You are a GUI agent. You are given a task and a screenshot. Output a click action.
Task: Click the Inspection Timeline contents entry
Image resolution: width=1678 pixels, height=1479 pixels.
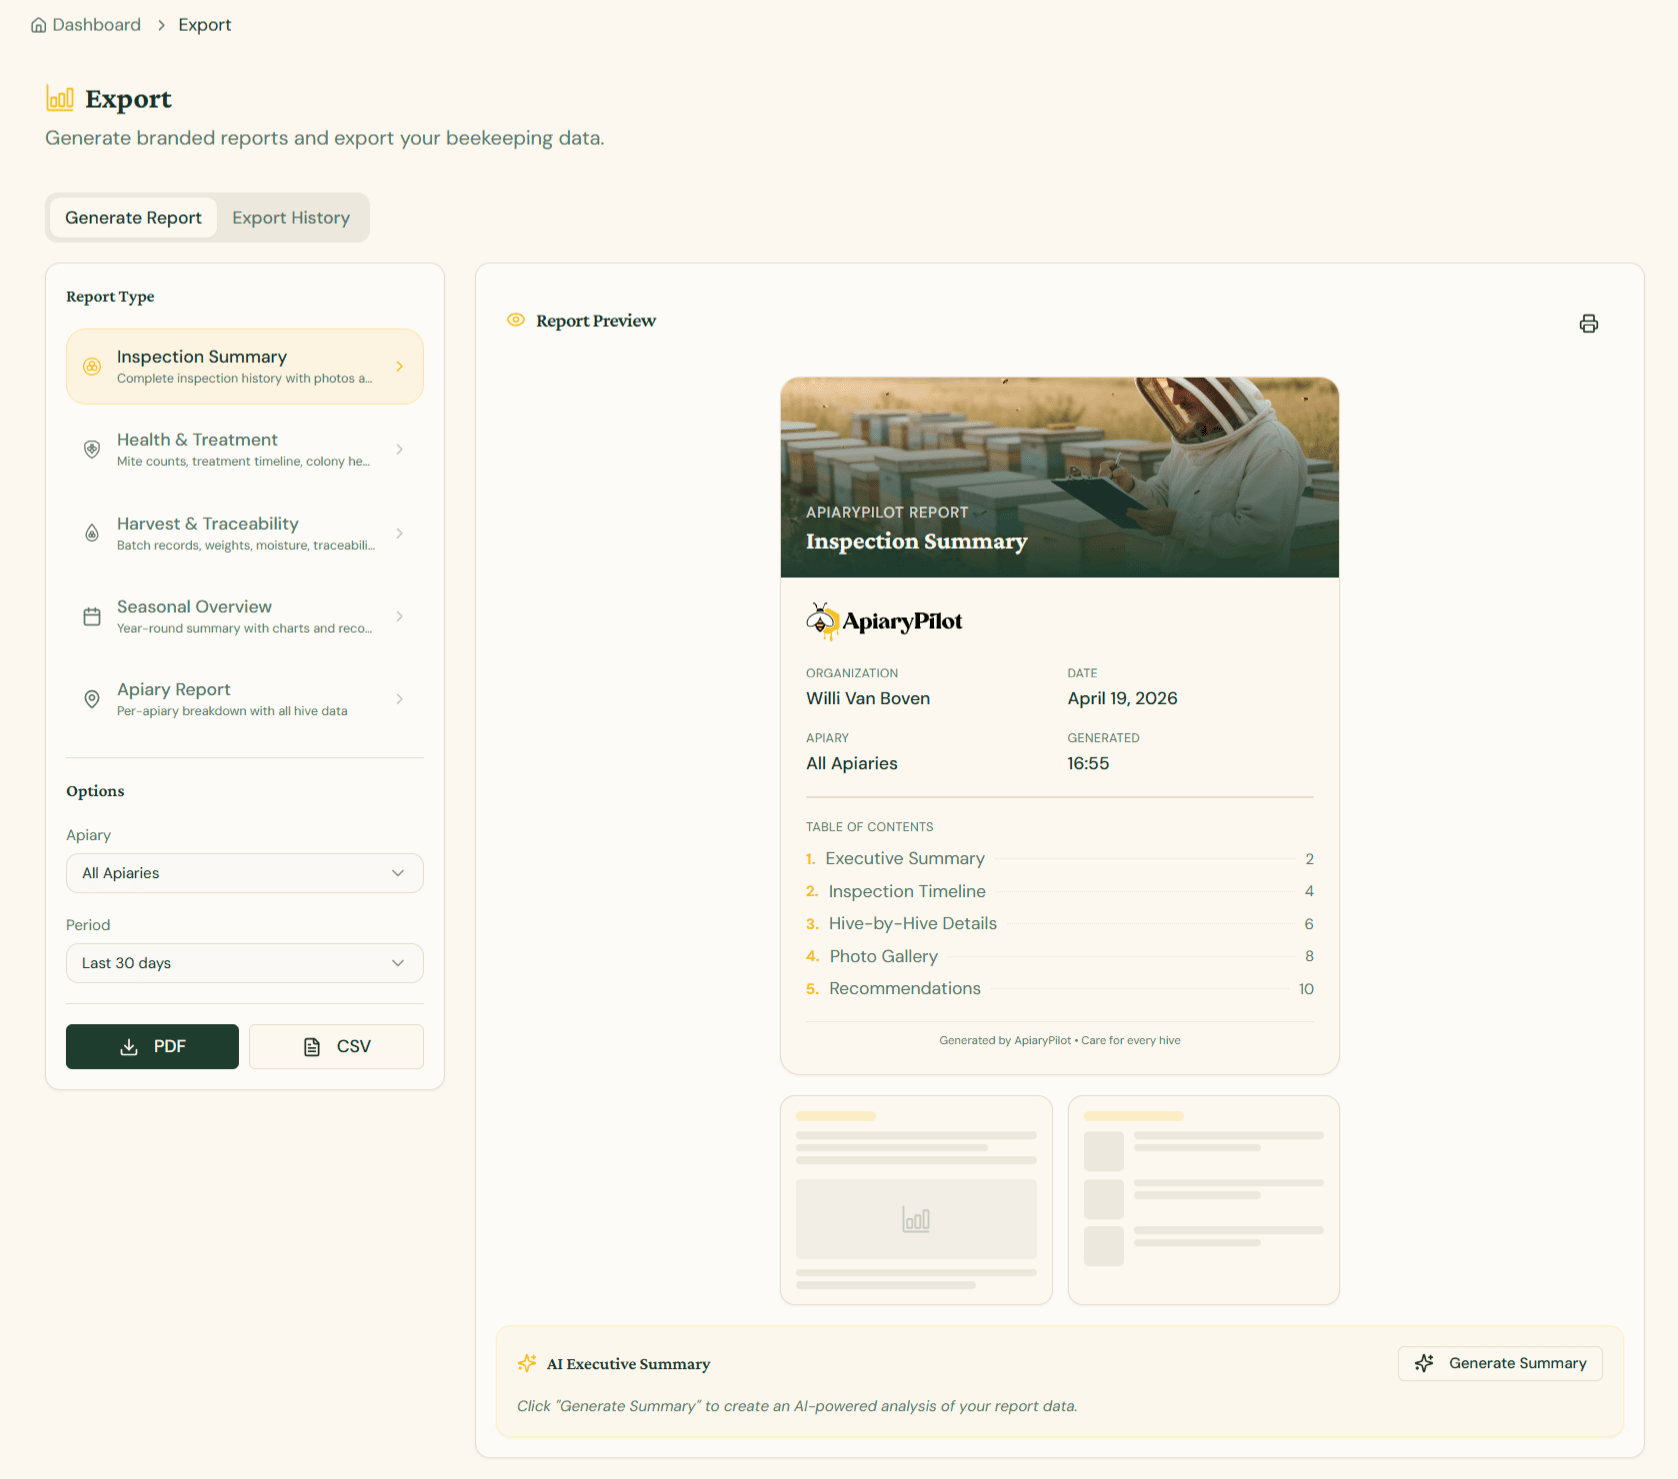point(1059,891)
